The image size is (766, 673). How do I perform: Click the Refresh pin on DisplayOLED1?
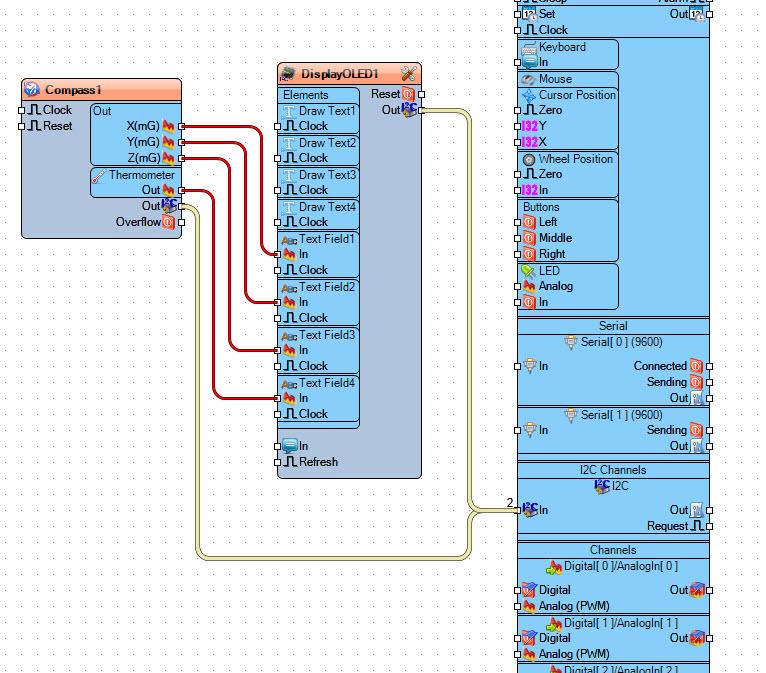[277, 462]
